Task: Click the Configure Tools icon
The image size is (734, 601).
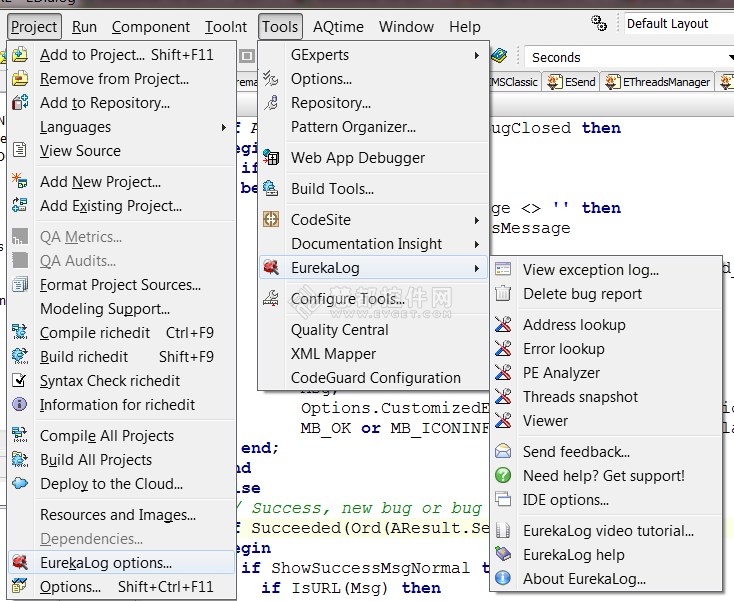Action: (271, 298)
